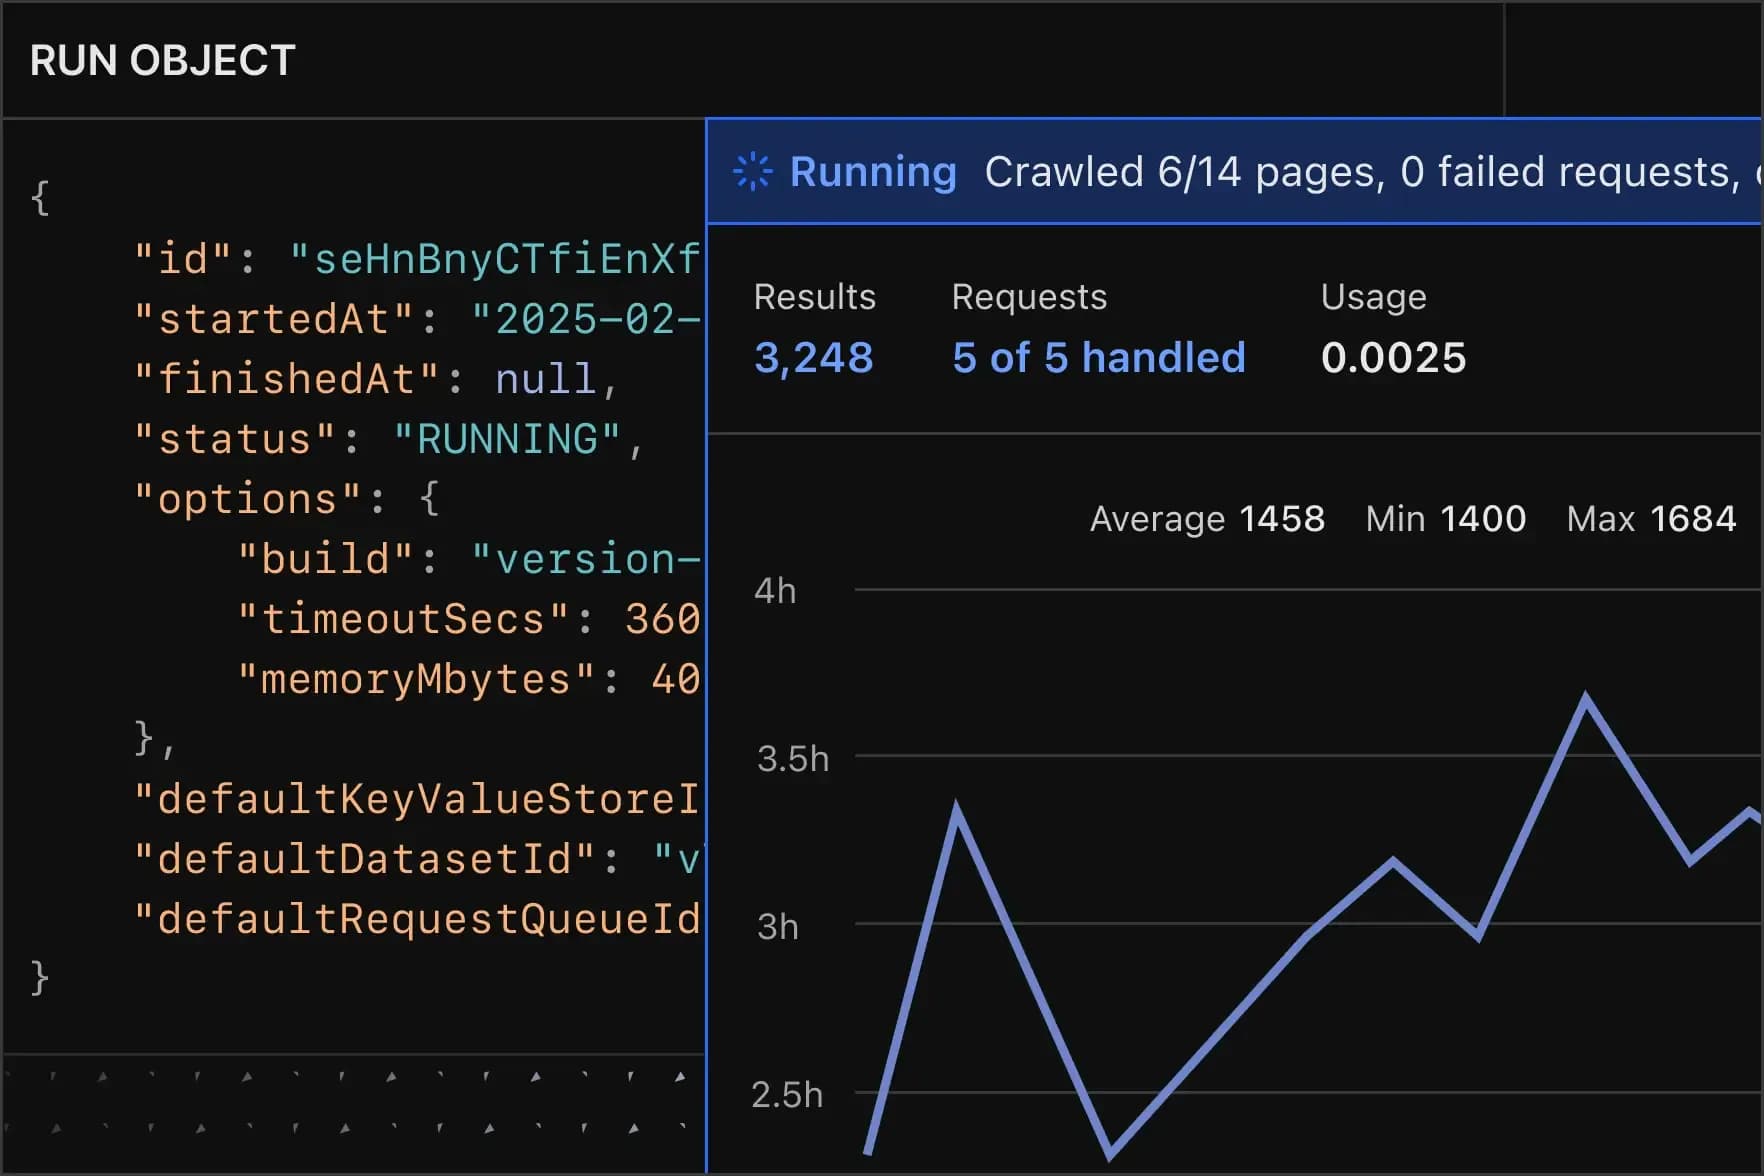Collapse the "options" object brace
The height and width of the screenshot is (1176, 1764).
point(429,499)
